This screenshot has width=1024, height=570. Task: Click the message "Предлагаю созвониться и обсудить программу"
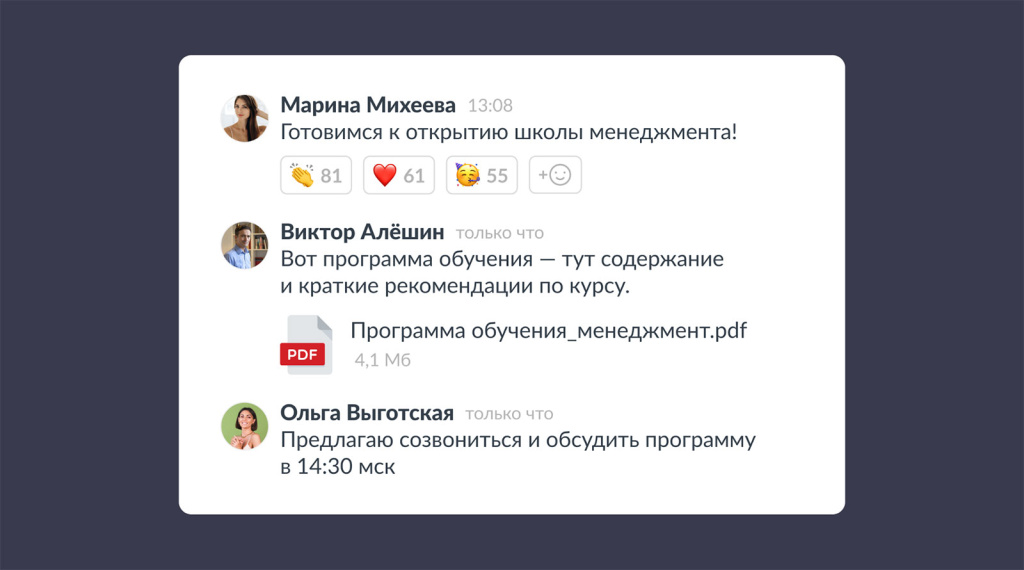point(517,440)
